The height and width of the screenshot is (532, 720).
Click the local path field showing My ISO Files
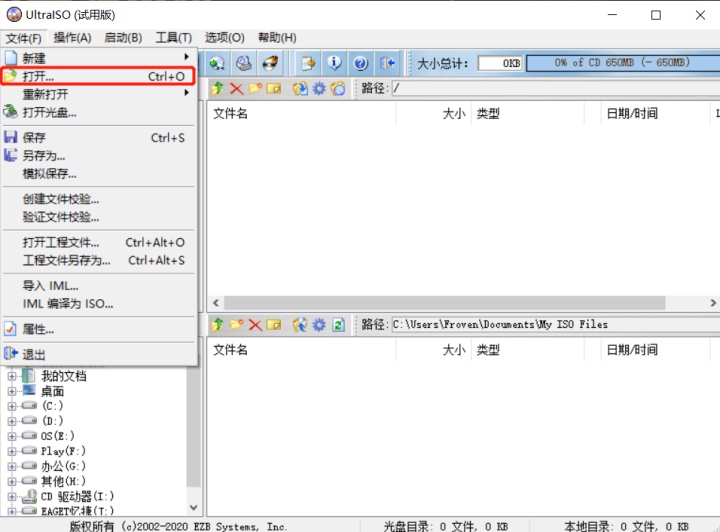click(x=556, y=325)
